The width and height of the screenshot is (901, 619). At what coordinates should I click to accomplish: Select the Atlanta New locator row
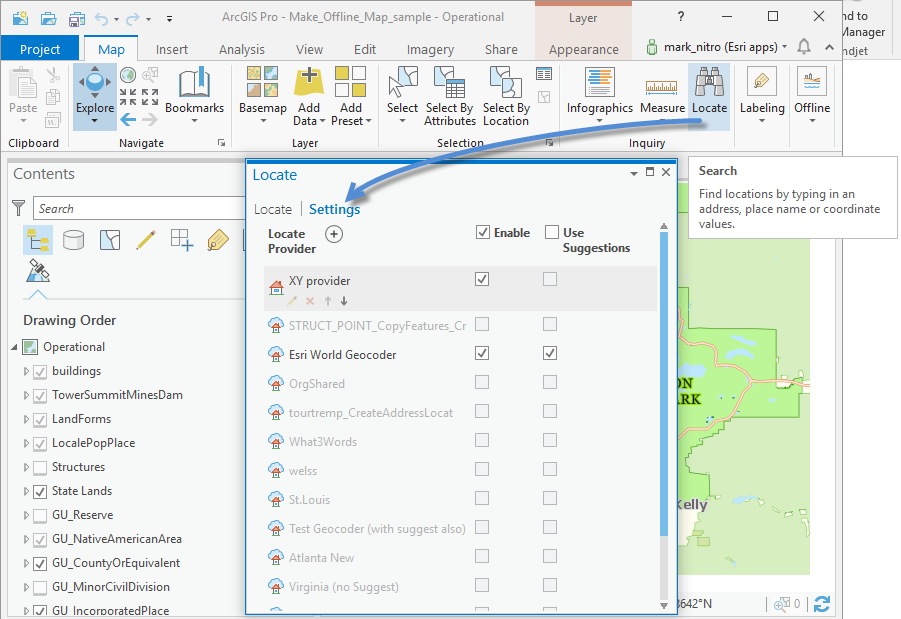click(x=321, y=558)
